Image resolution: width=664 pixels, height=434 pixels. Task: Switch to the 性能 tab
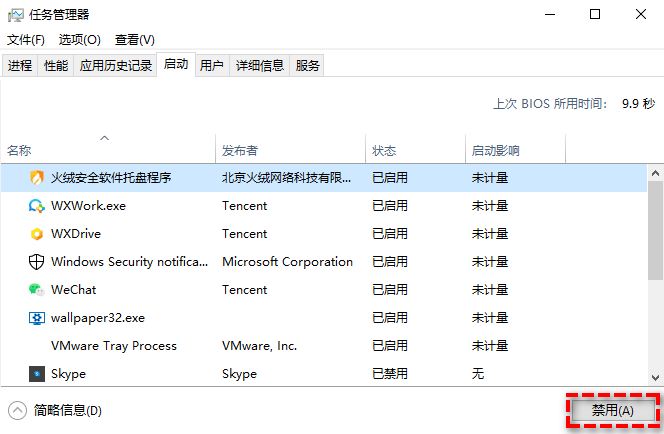tap(56, 66)
